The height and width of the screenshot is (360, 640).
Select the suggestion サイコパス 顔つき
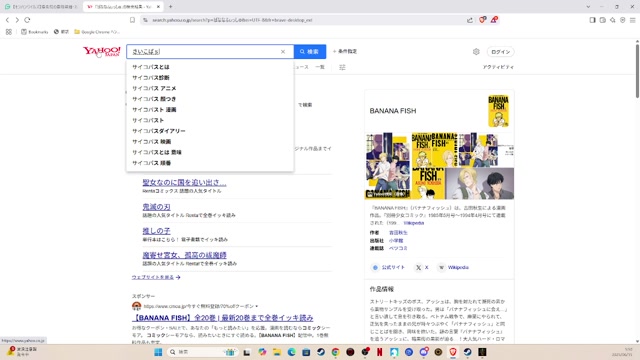(x=210, y=99)
